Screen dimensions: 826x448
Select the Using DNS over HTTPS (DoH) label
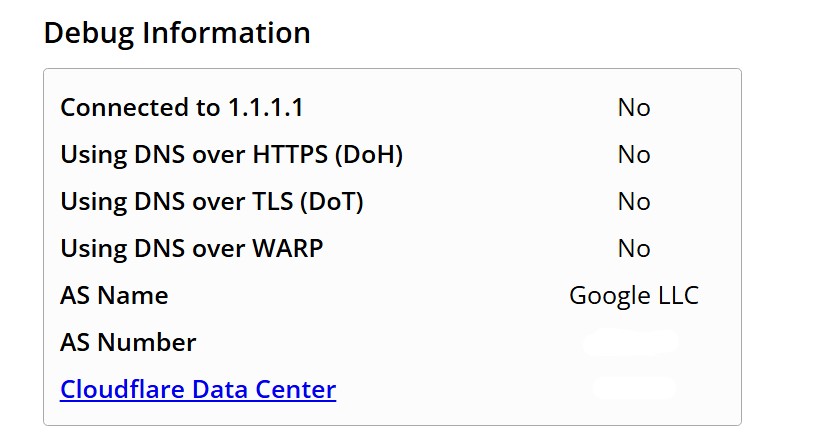[232, 155]
